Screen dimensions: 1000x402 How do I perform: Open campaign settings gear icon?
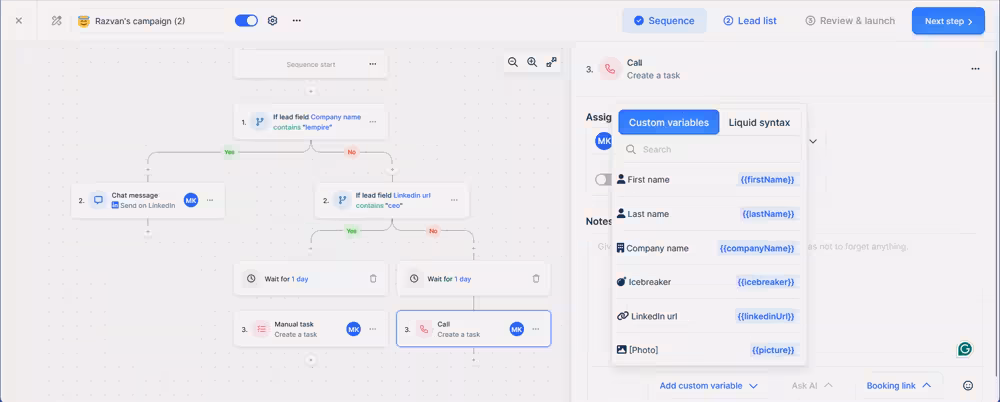[x=272, y=20]
